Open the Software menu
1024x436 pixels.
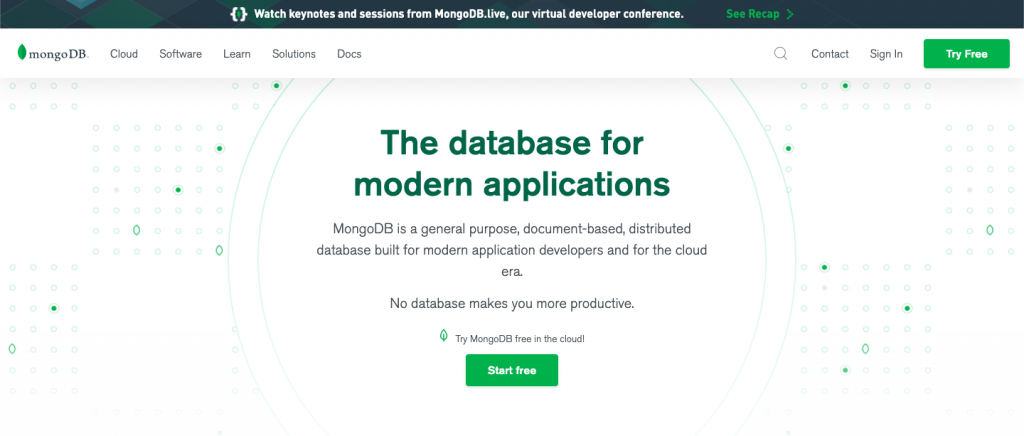180,54
